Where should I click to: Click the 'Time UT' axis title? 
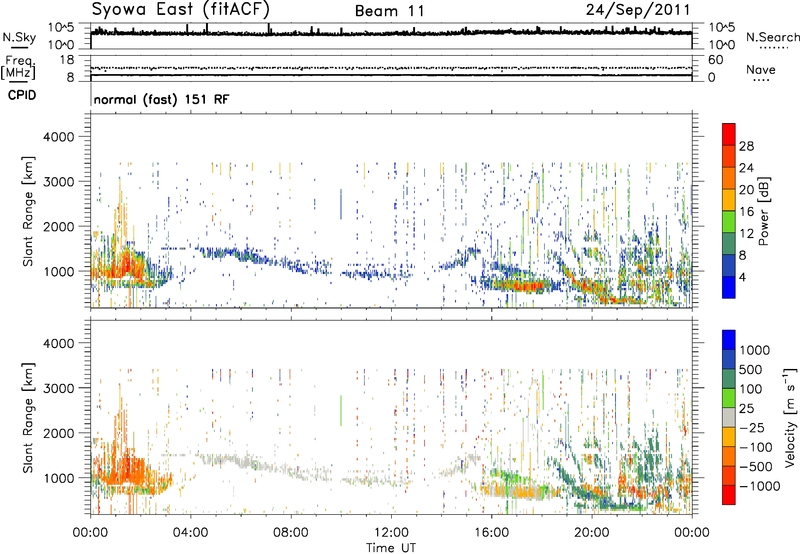pyautogui.click(x=391, y=548)
